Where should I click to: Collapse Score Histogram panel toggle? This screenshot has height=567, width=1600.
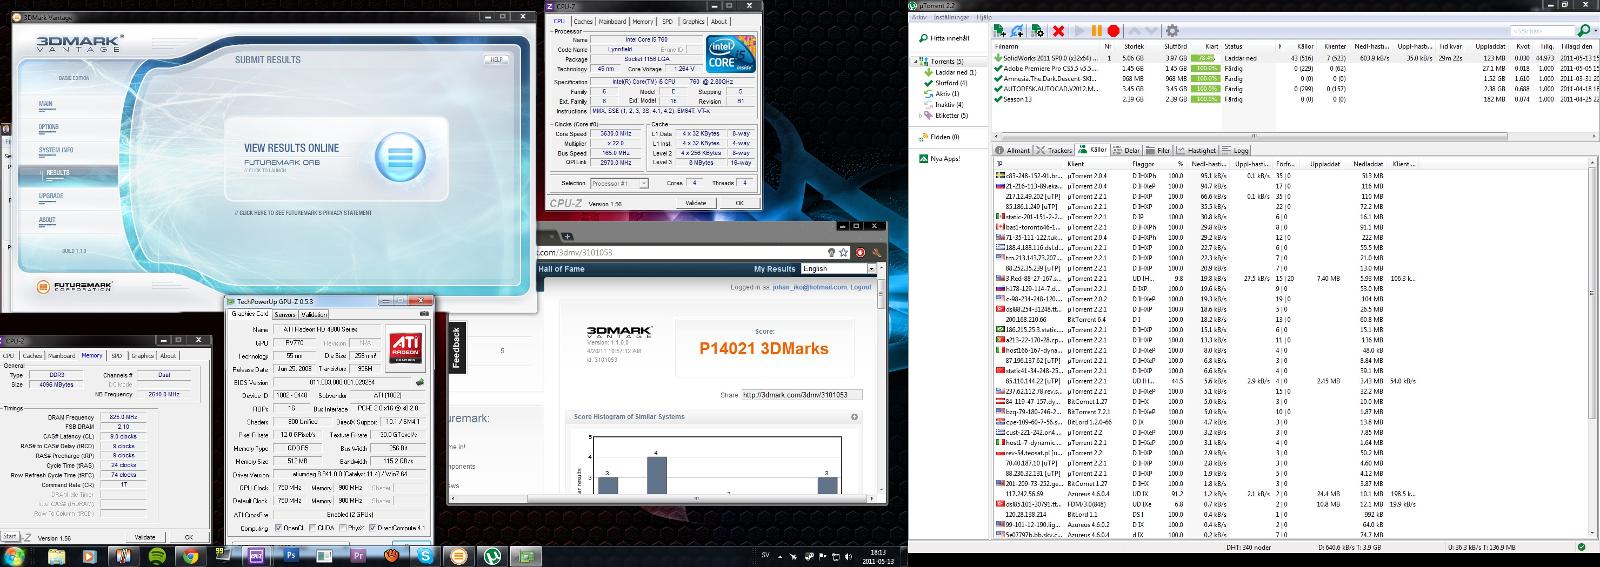(855, 417)
